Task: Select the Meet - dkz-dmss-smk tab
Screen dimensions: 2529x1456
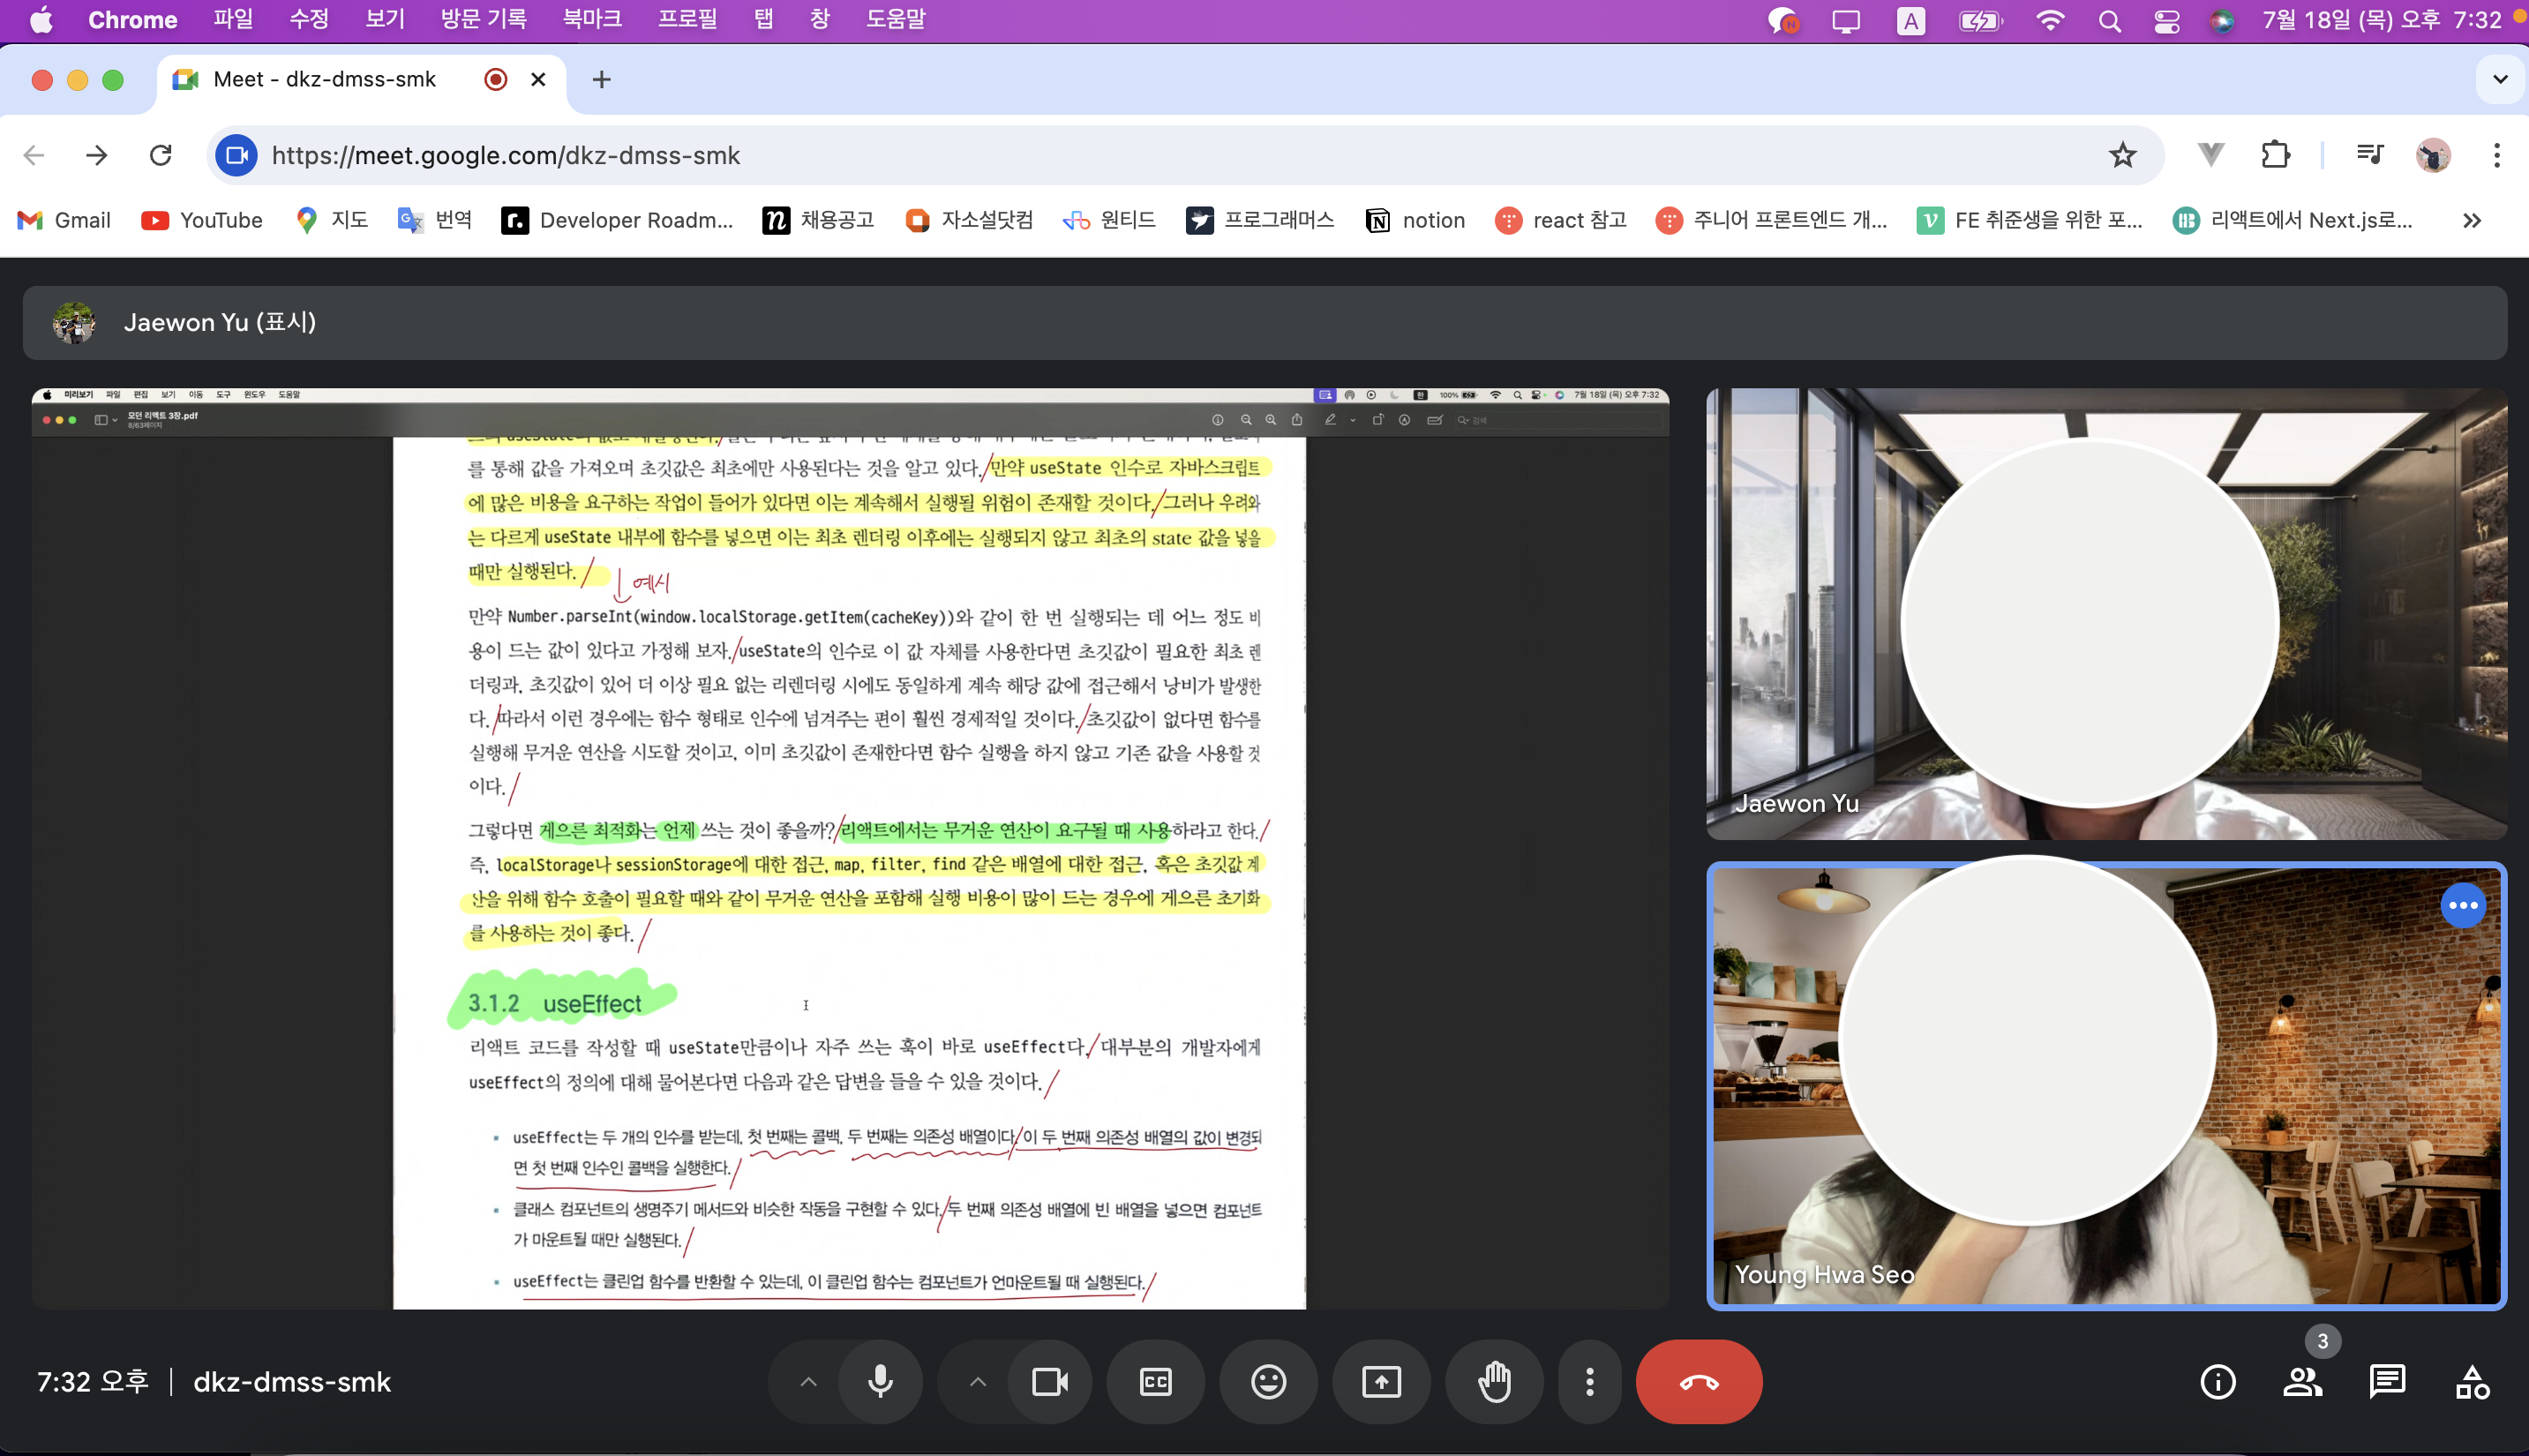Action: point(325,79)
